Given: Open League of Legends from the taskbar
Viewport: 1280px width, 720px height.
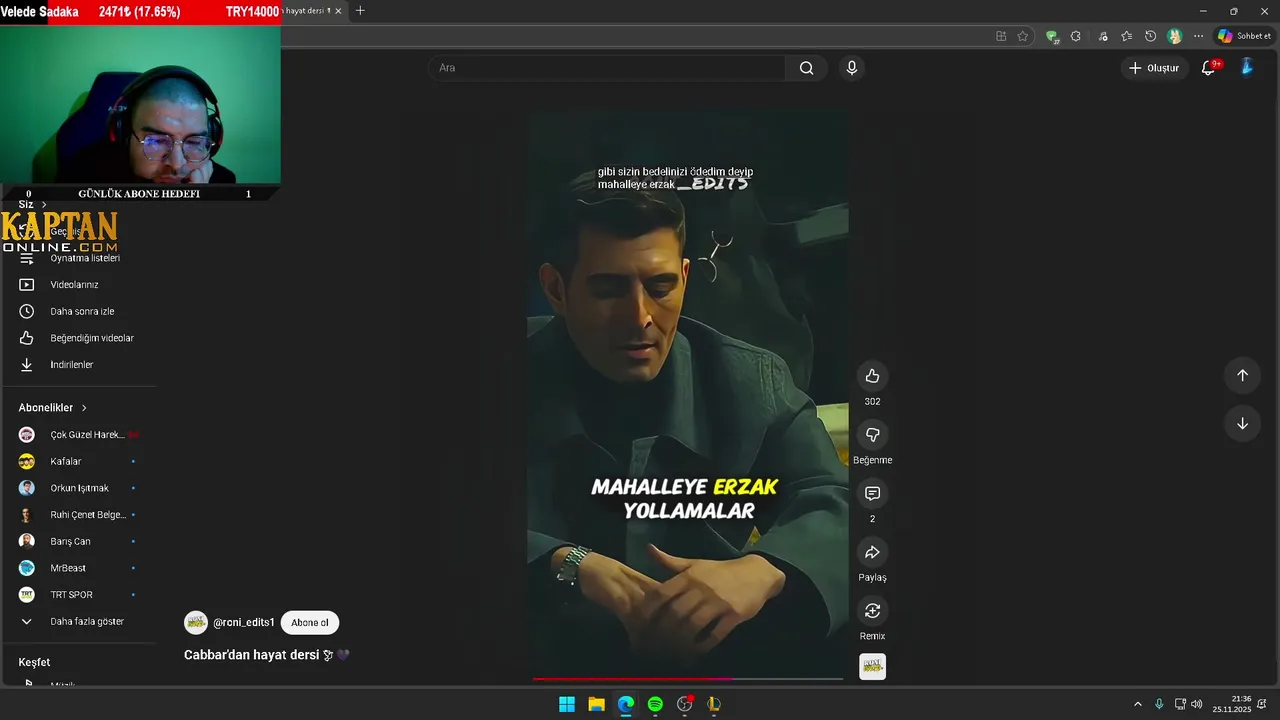Looking at the screenshot, I should [713, 704].
